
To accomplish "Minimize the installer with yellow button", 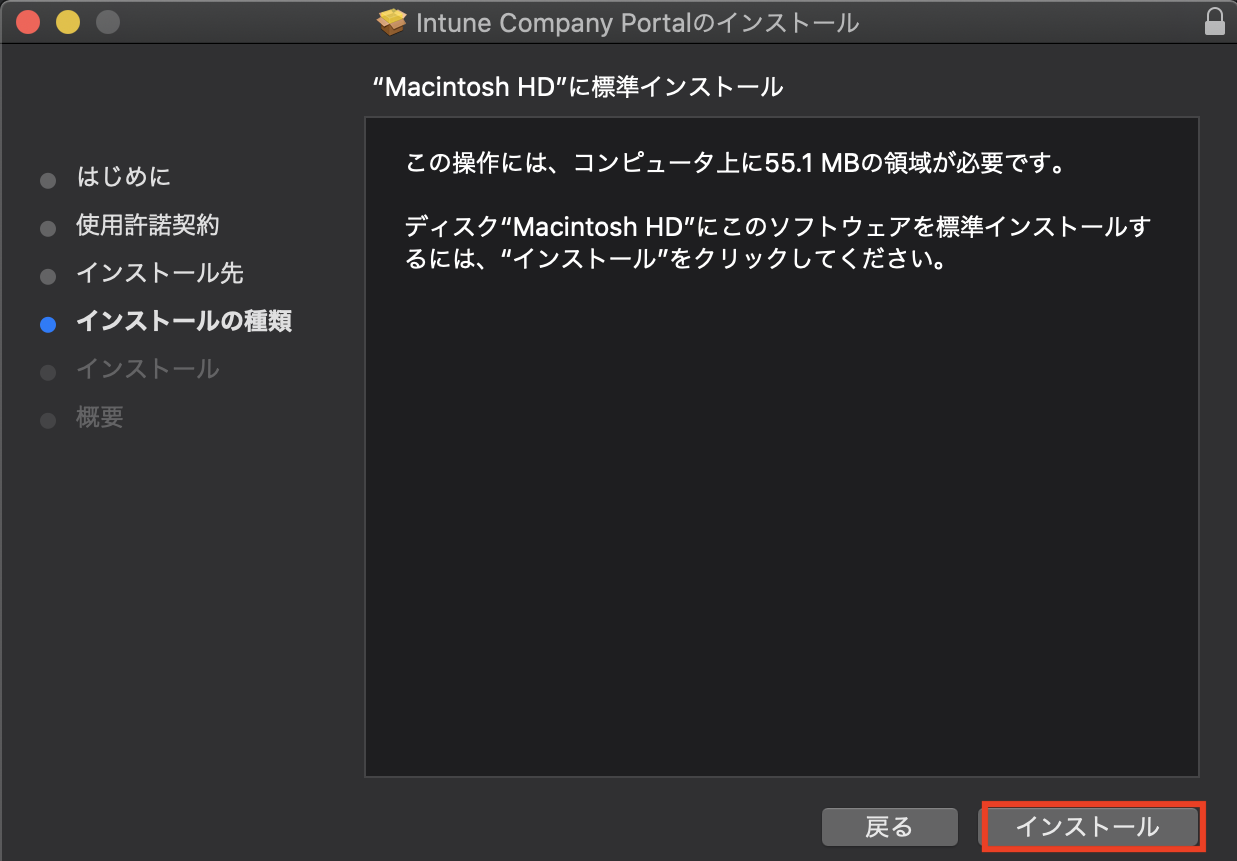I will [x=68, y=22].
